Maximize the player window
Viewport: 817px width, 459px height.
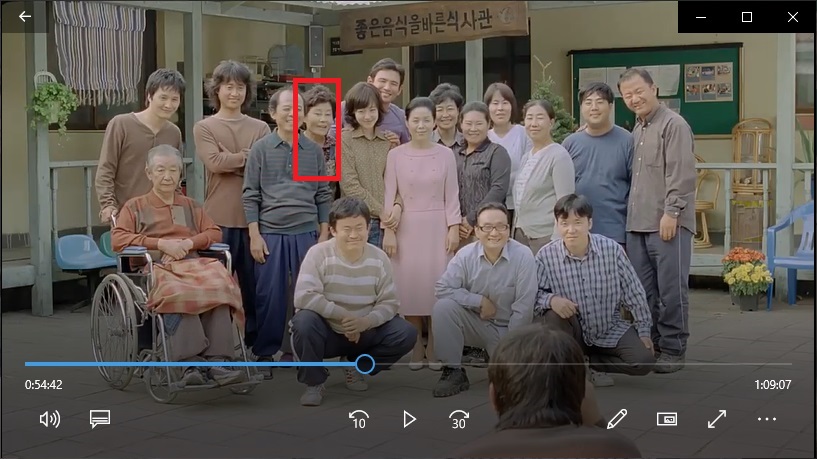747,17
